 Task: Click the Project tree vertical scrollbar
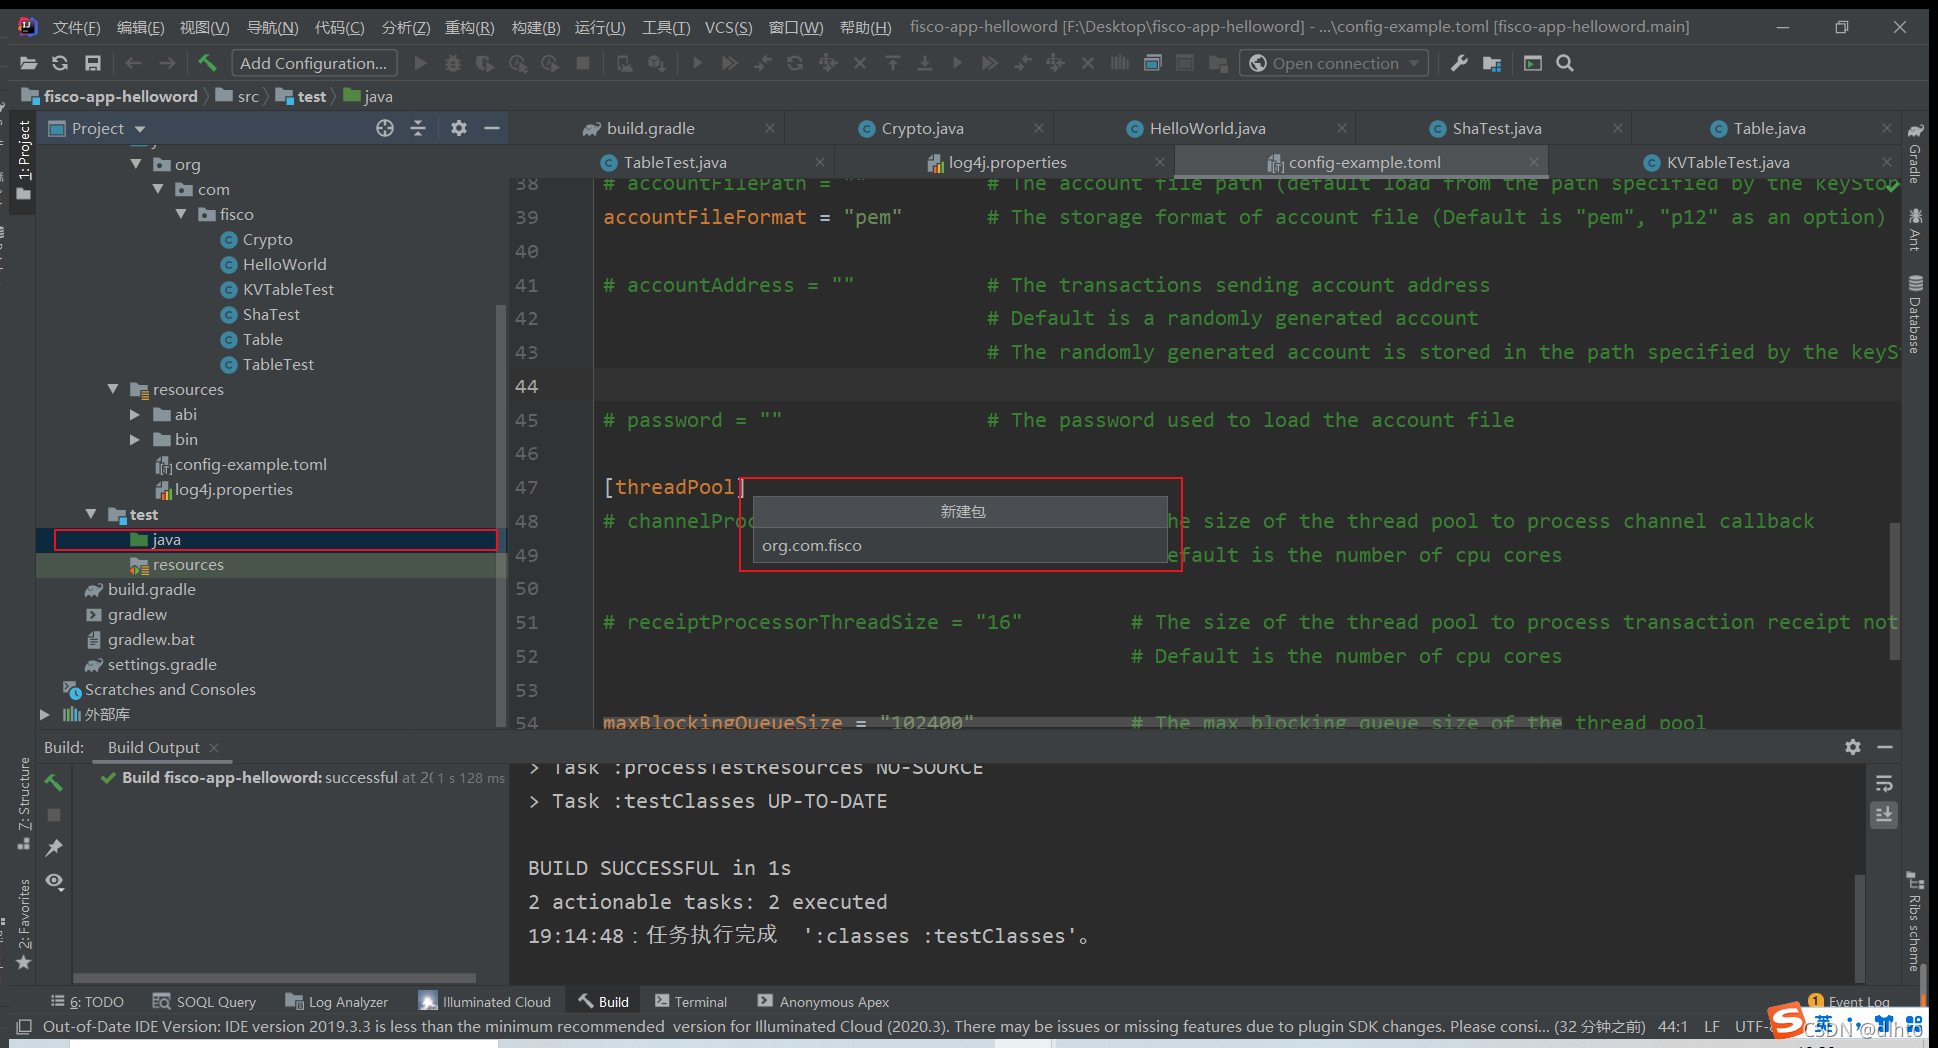tap(501, 515)
